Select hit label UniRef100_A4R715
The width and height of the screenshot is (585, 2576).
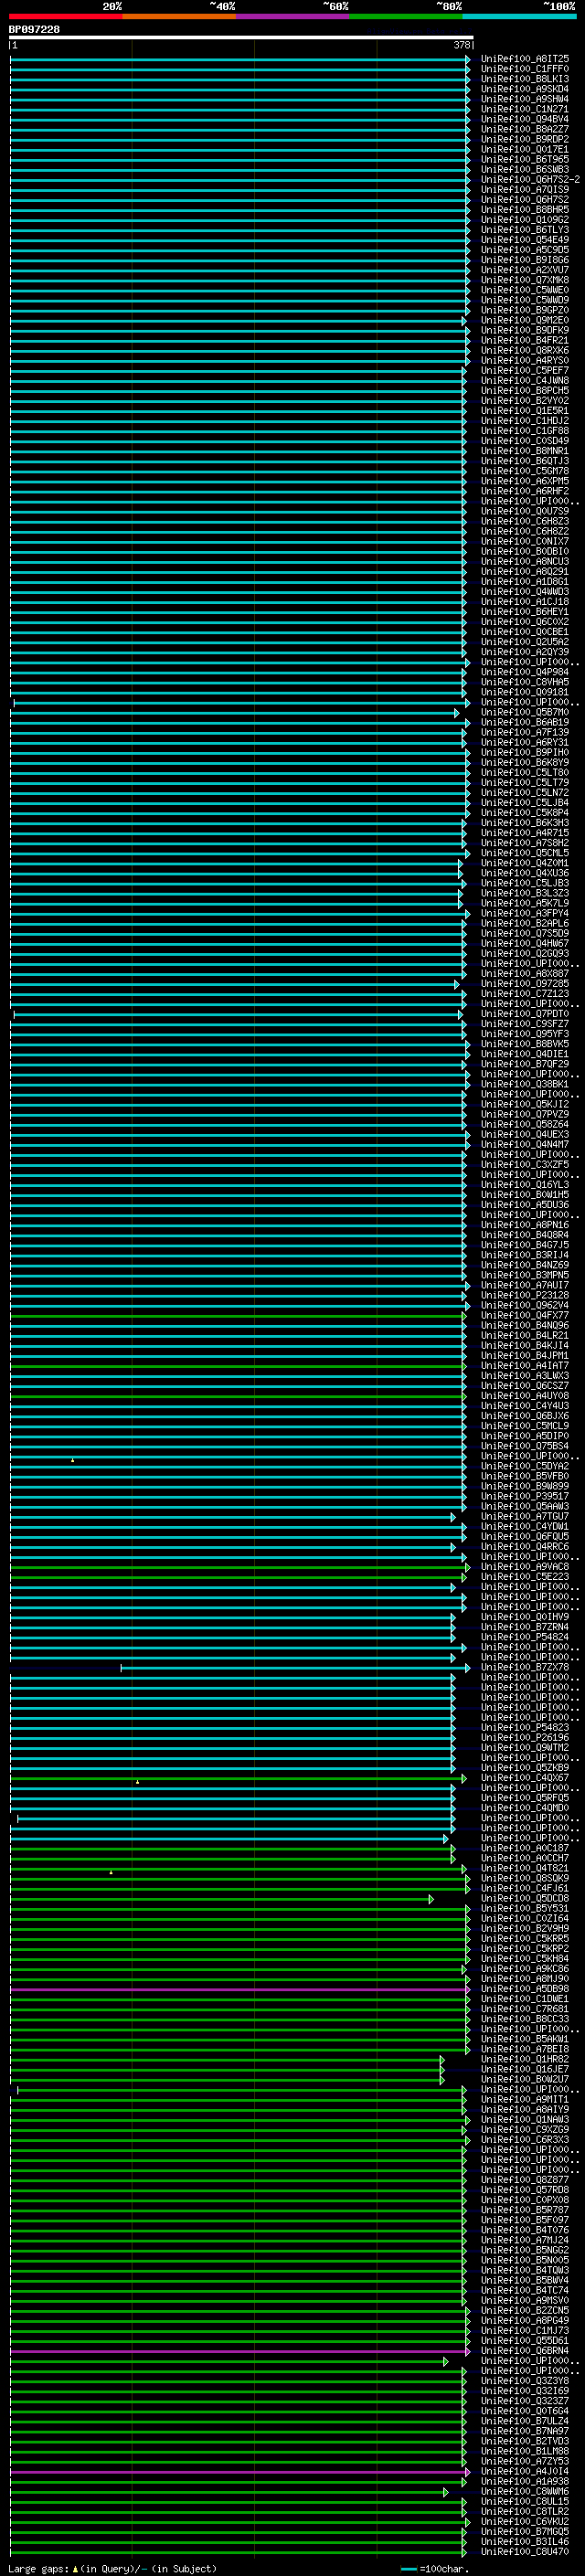(x=525, y=833)
